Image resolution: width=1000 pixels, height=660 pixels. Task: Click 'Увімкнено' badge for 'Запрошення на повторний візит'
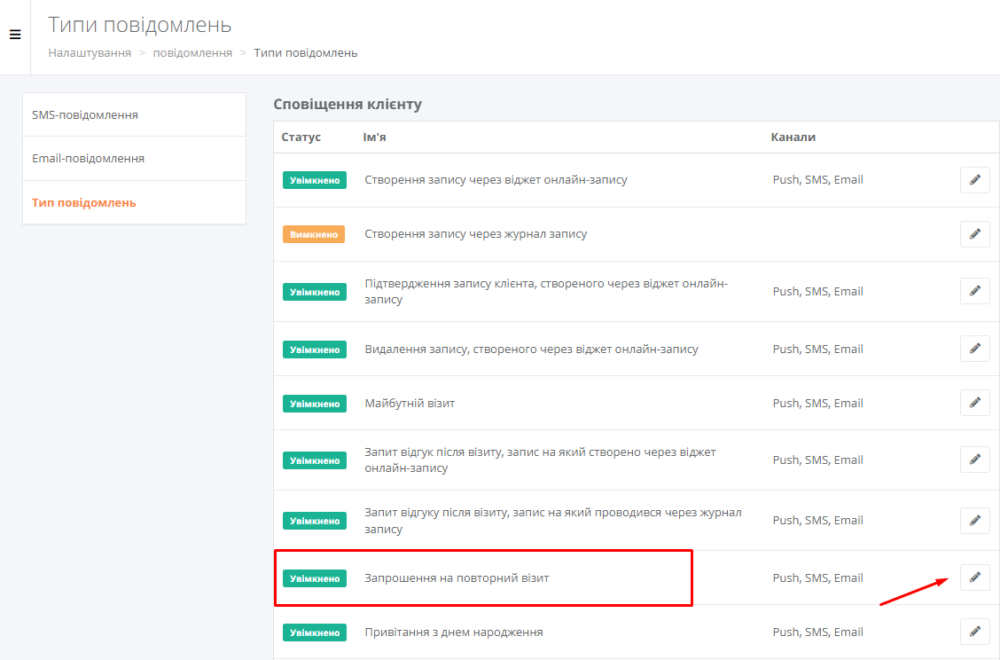314,578
